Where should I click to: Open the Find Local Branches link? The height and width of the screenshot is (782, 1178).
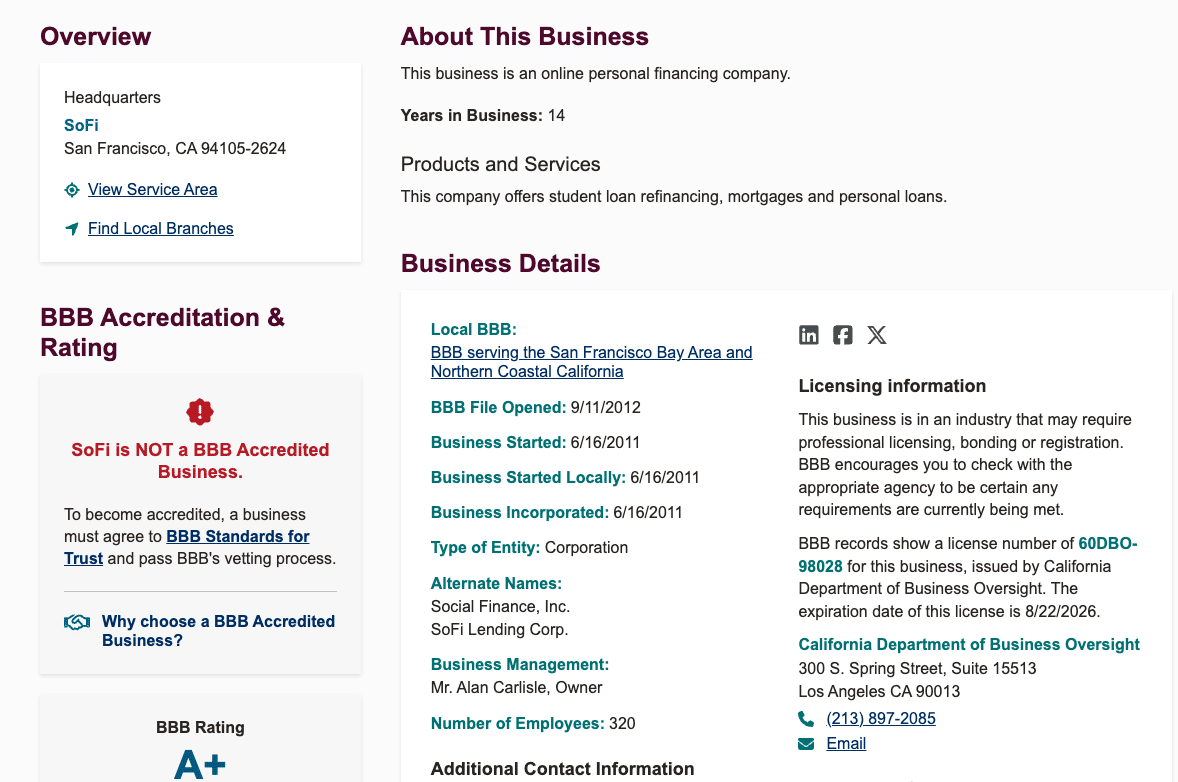click(160, 228)
